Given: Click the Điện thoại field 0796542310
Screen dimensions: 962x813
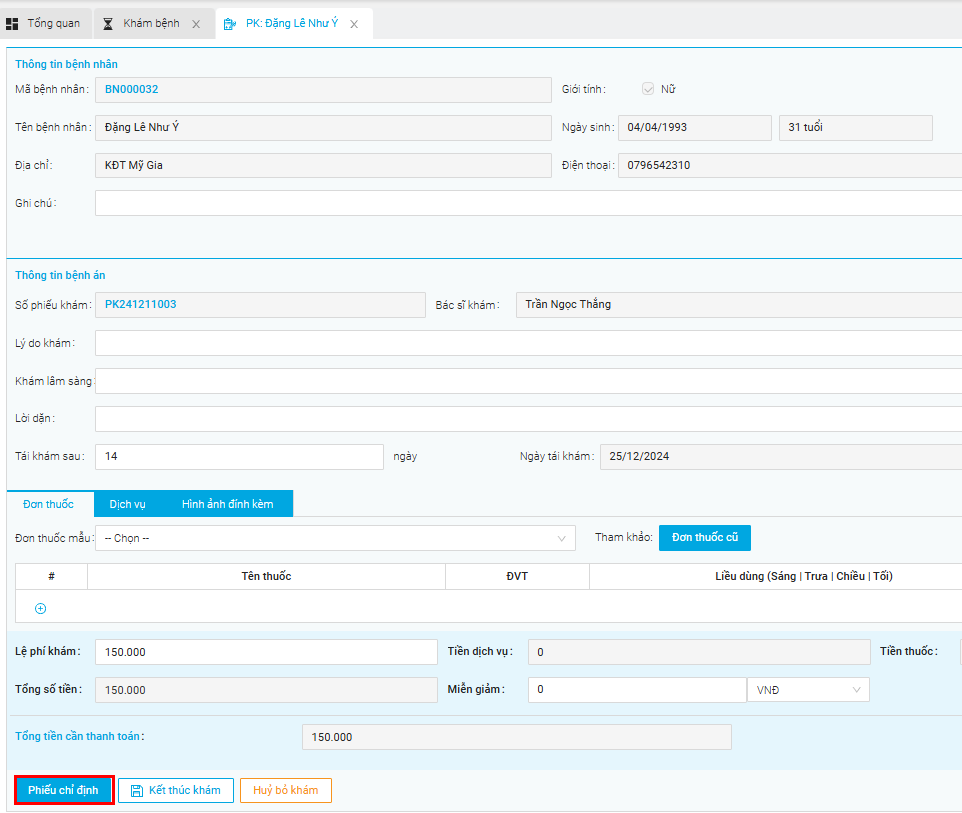Looking at the screenshot, I should pos(790,166).
